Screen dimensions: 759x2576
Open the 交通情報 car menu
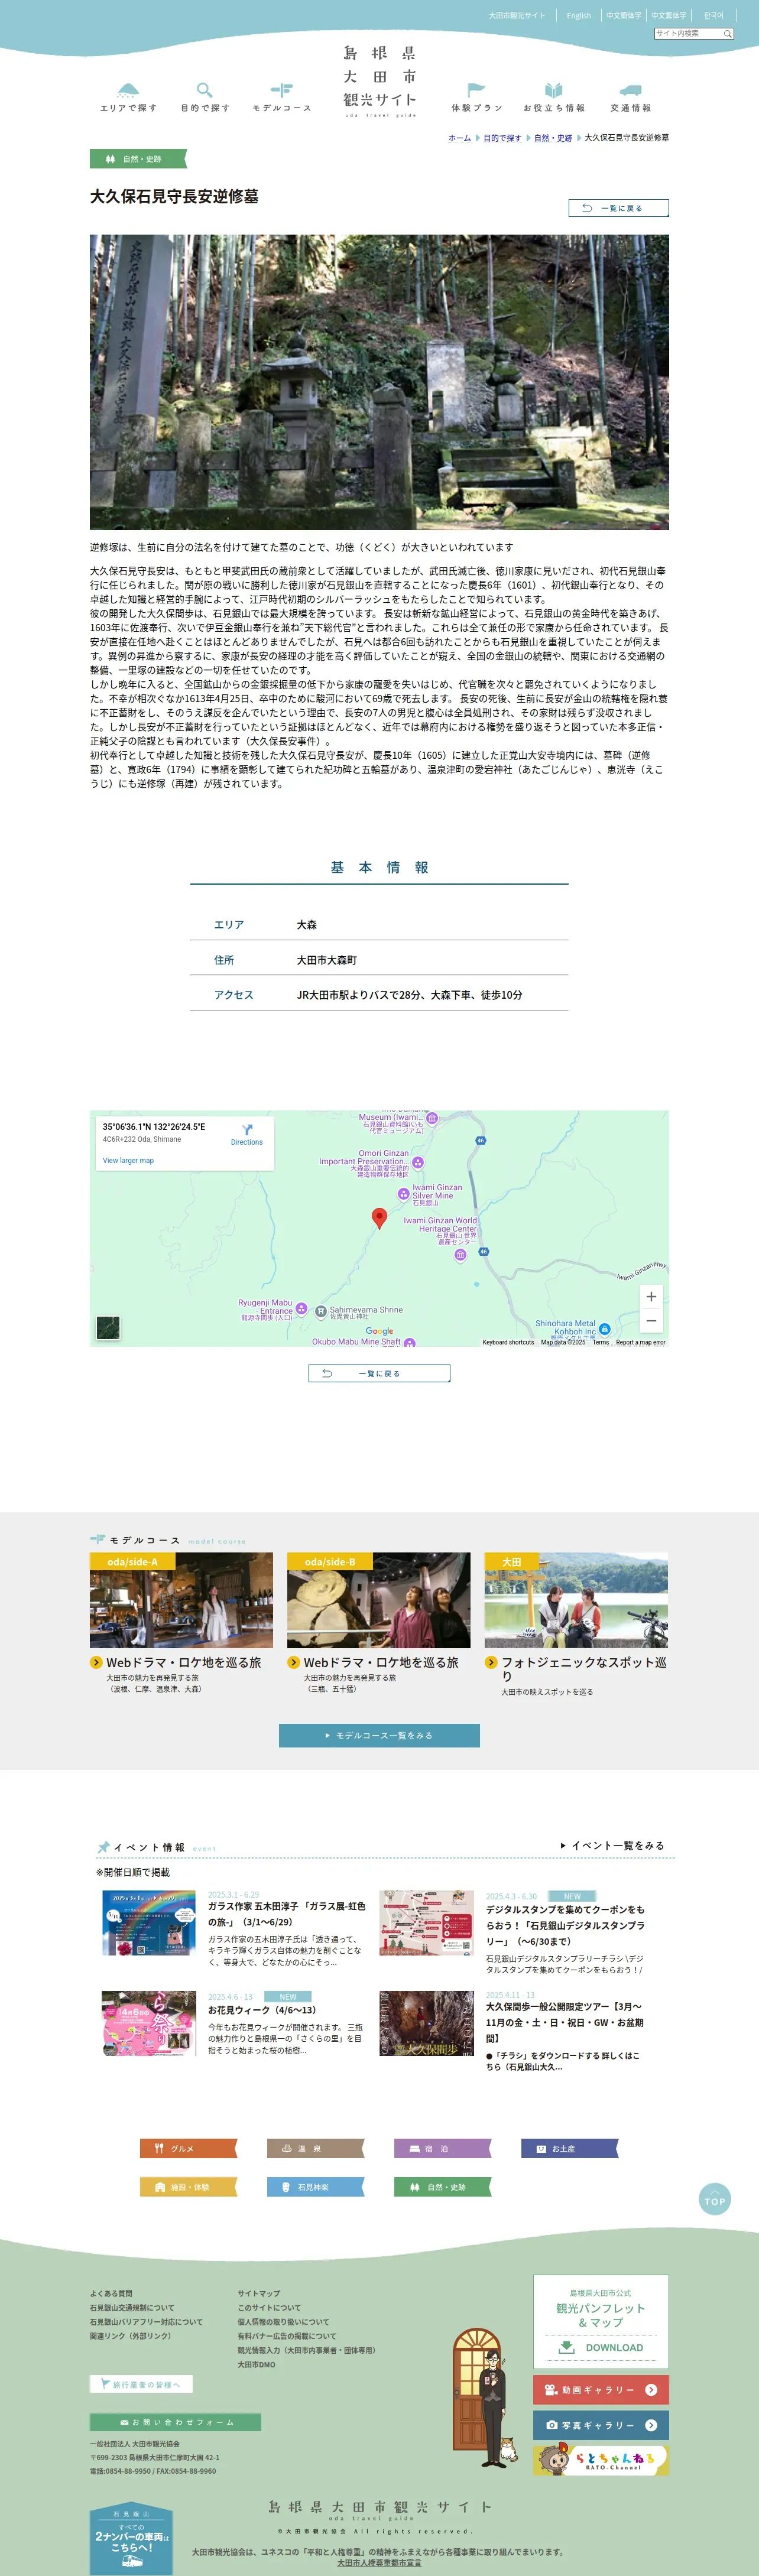pyautogui.click(x=630, y=96)
